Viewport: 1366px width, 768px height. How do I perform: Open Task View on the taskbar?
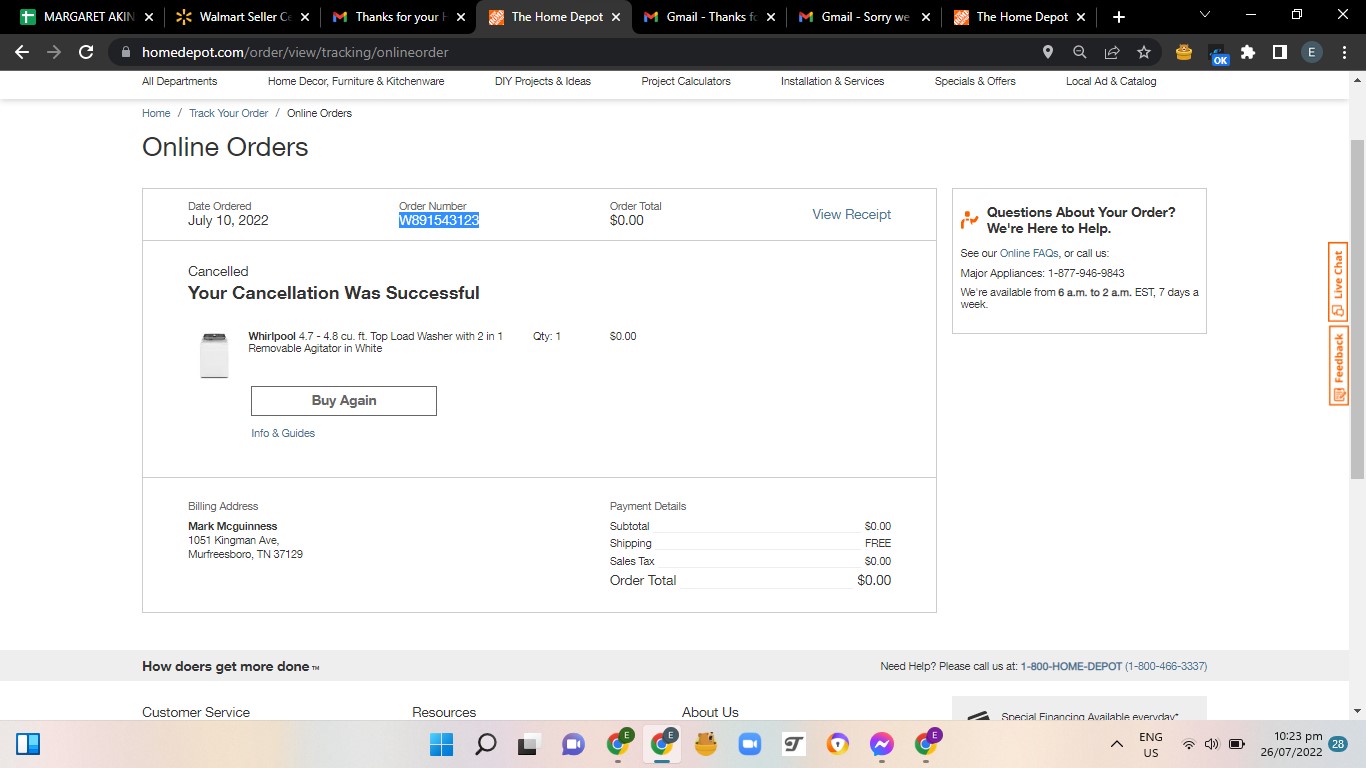529,744
